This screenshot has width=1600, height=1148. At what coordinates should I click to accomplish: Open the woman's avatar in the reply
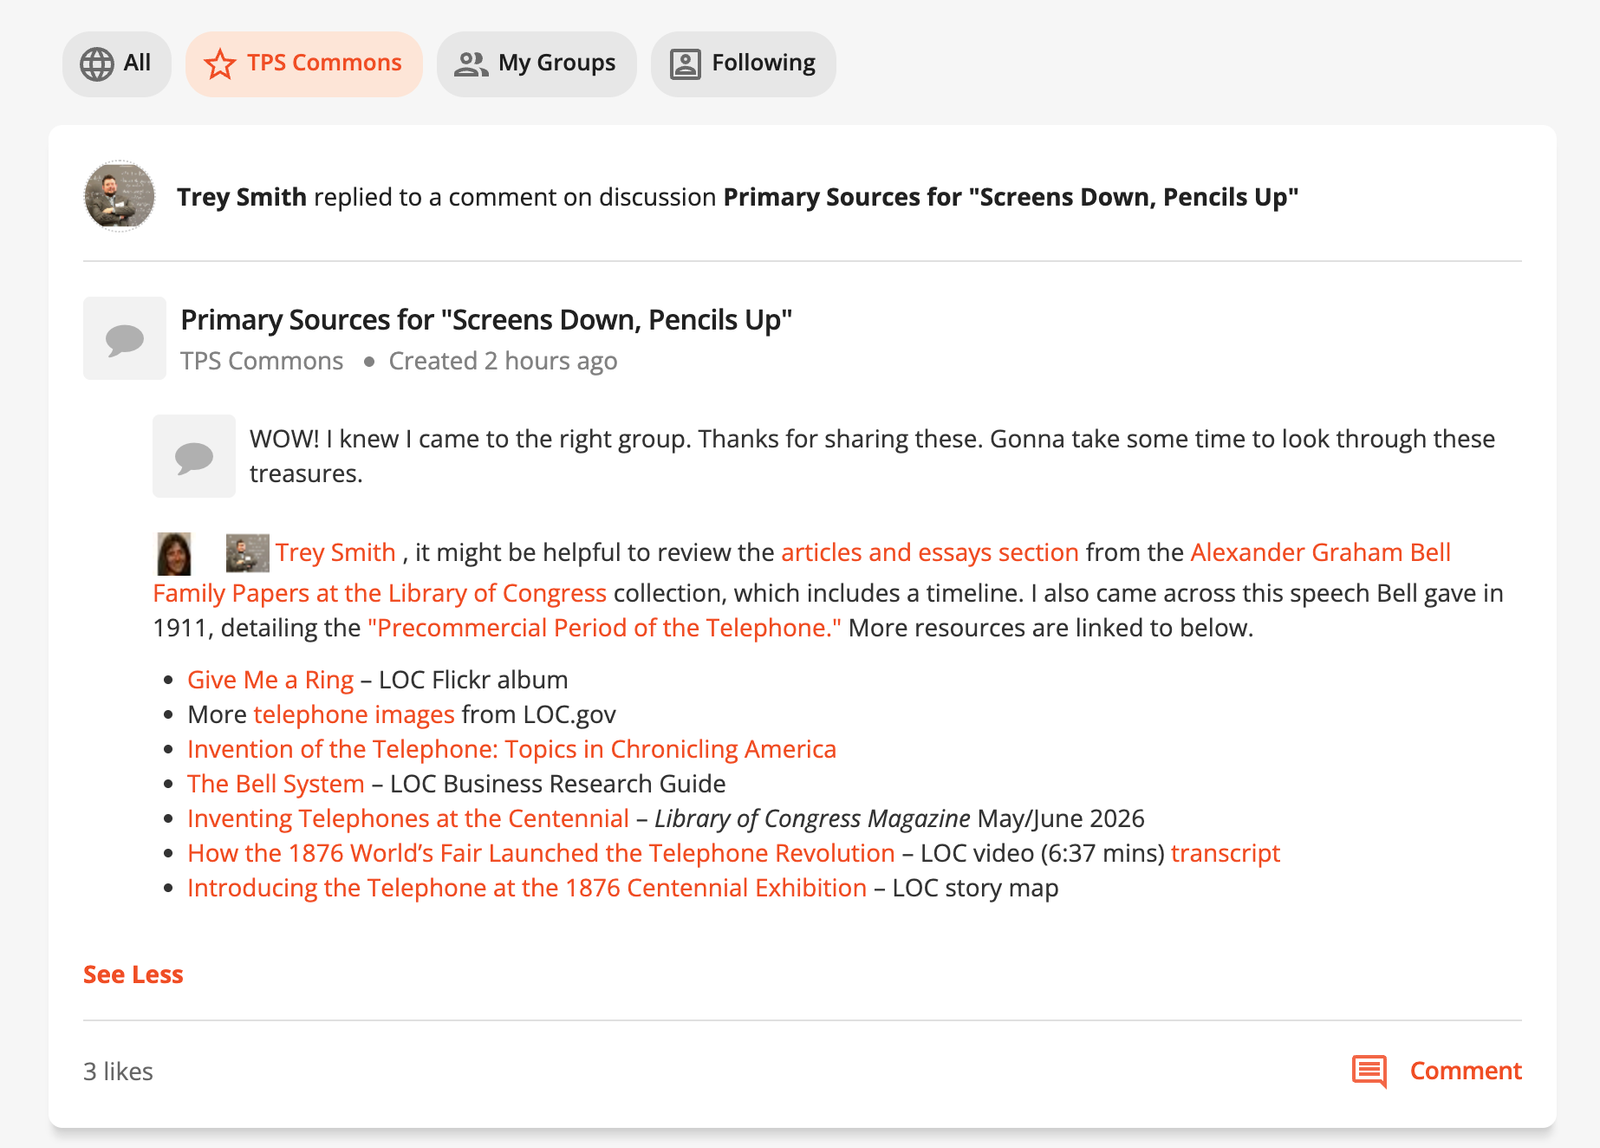(x=174, y=553)
